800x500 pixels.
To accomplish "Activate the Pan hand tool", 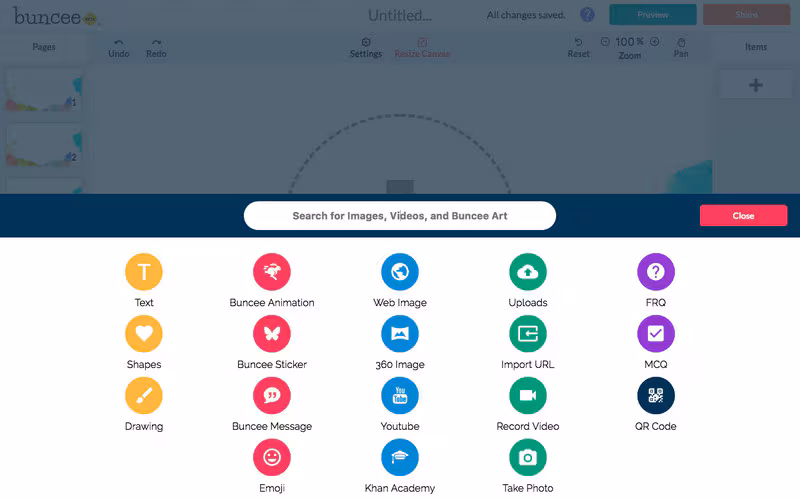I will click(x=681, y=48).
